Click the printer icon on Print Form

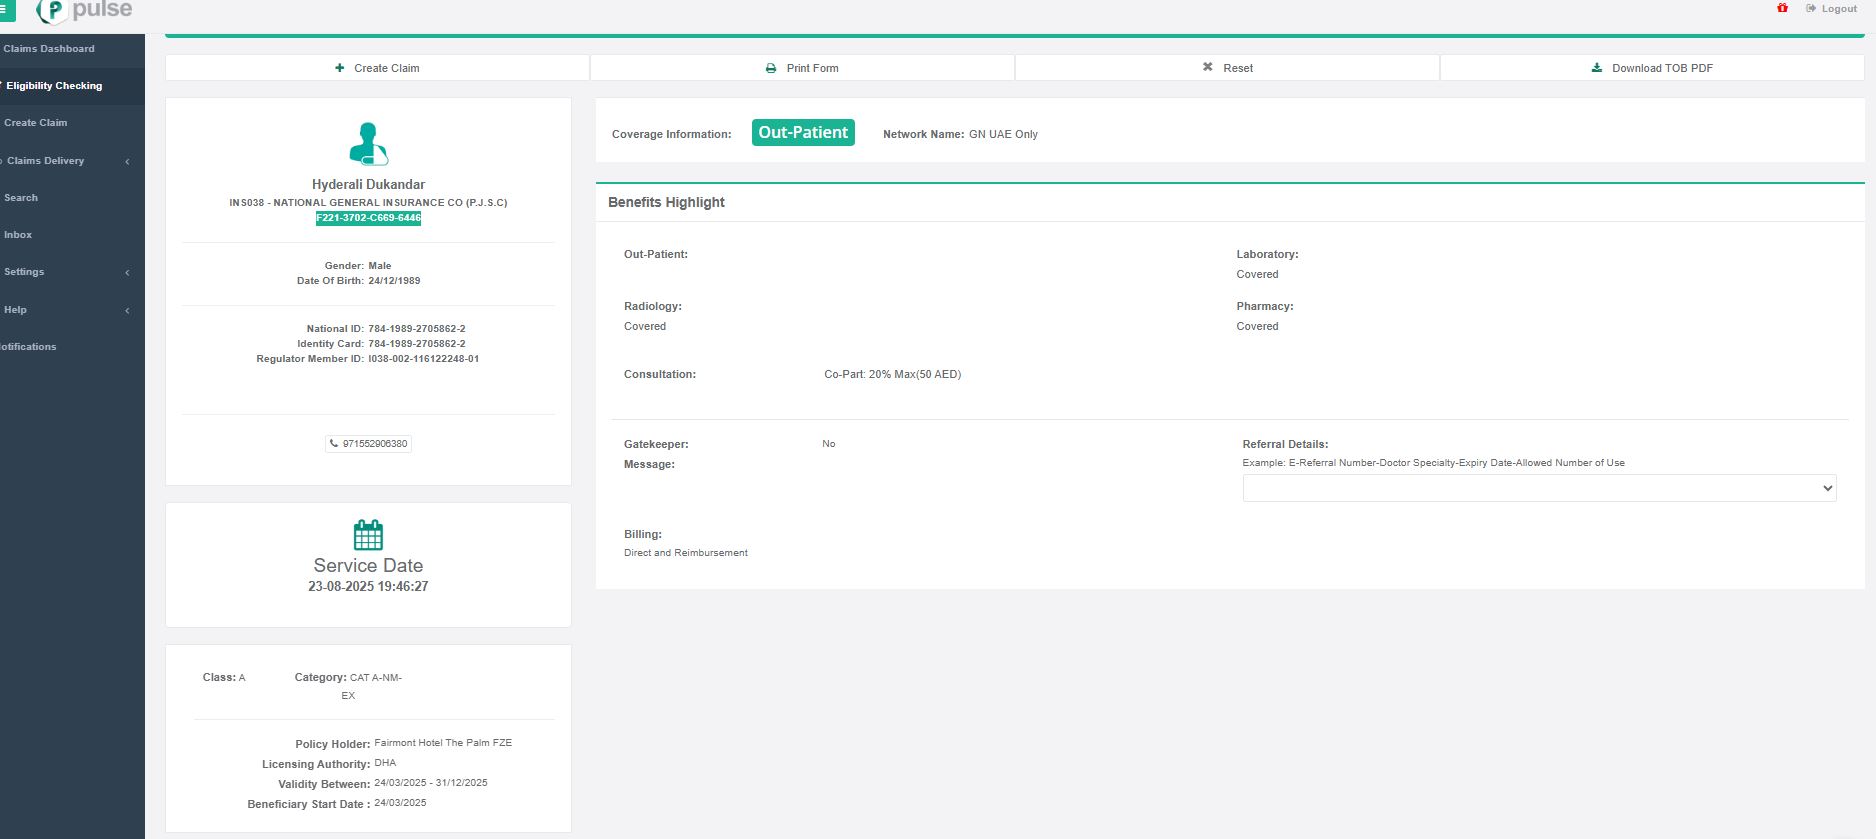[771, 68]
